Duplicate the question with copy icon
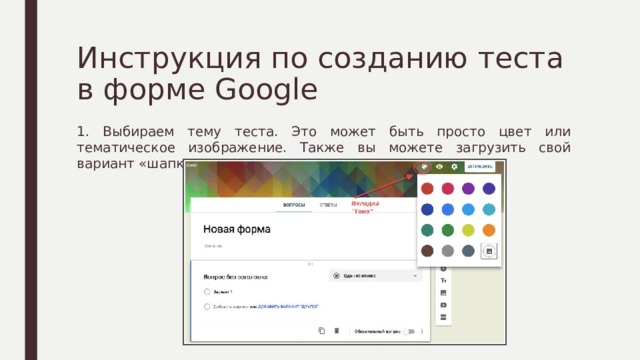This screenshot has height=360, width=640. point(322,331)
